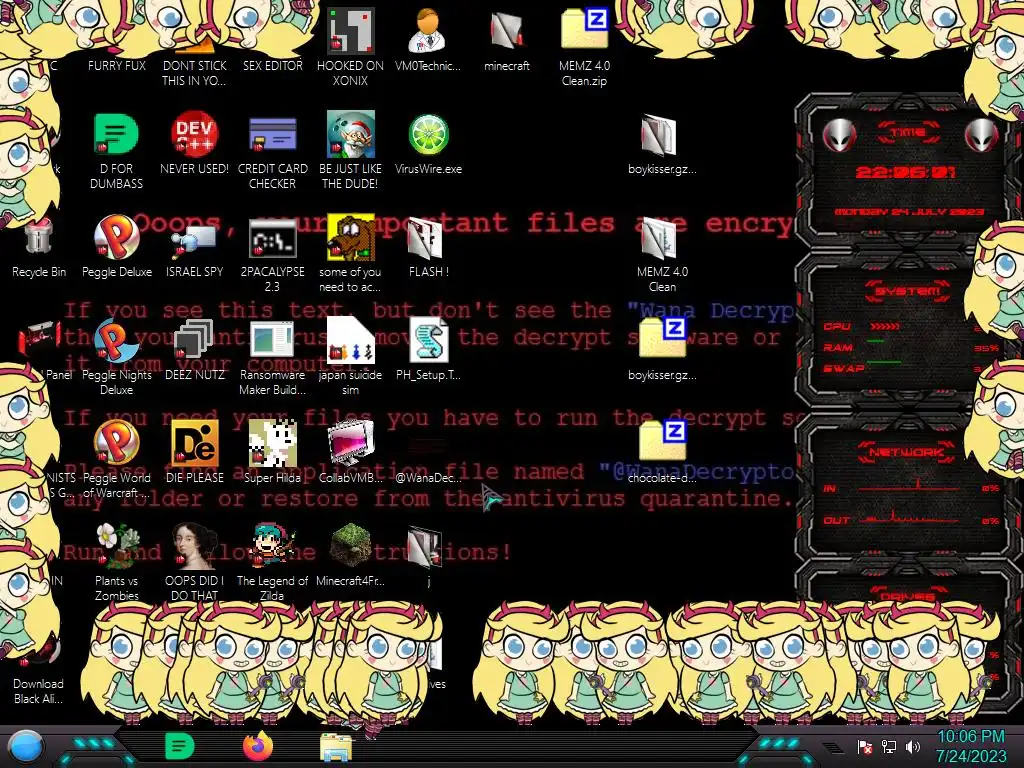This screenshot has height=768, width=1024.
Task: Select MEMZ 4.0 Clean.zip archive
Action: pyautogui.click(x=584, y=46)
